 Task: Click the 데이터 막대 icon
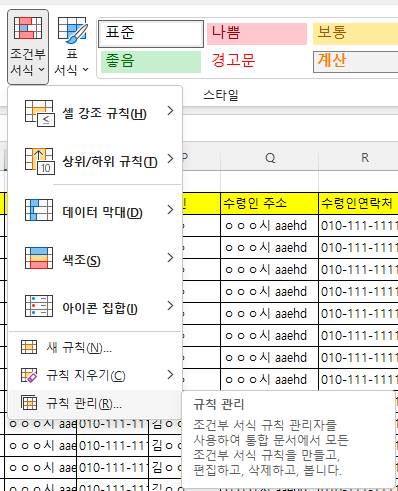point(39,210)
